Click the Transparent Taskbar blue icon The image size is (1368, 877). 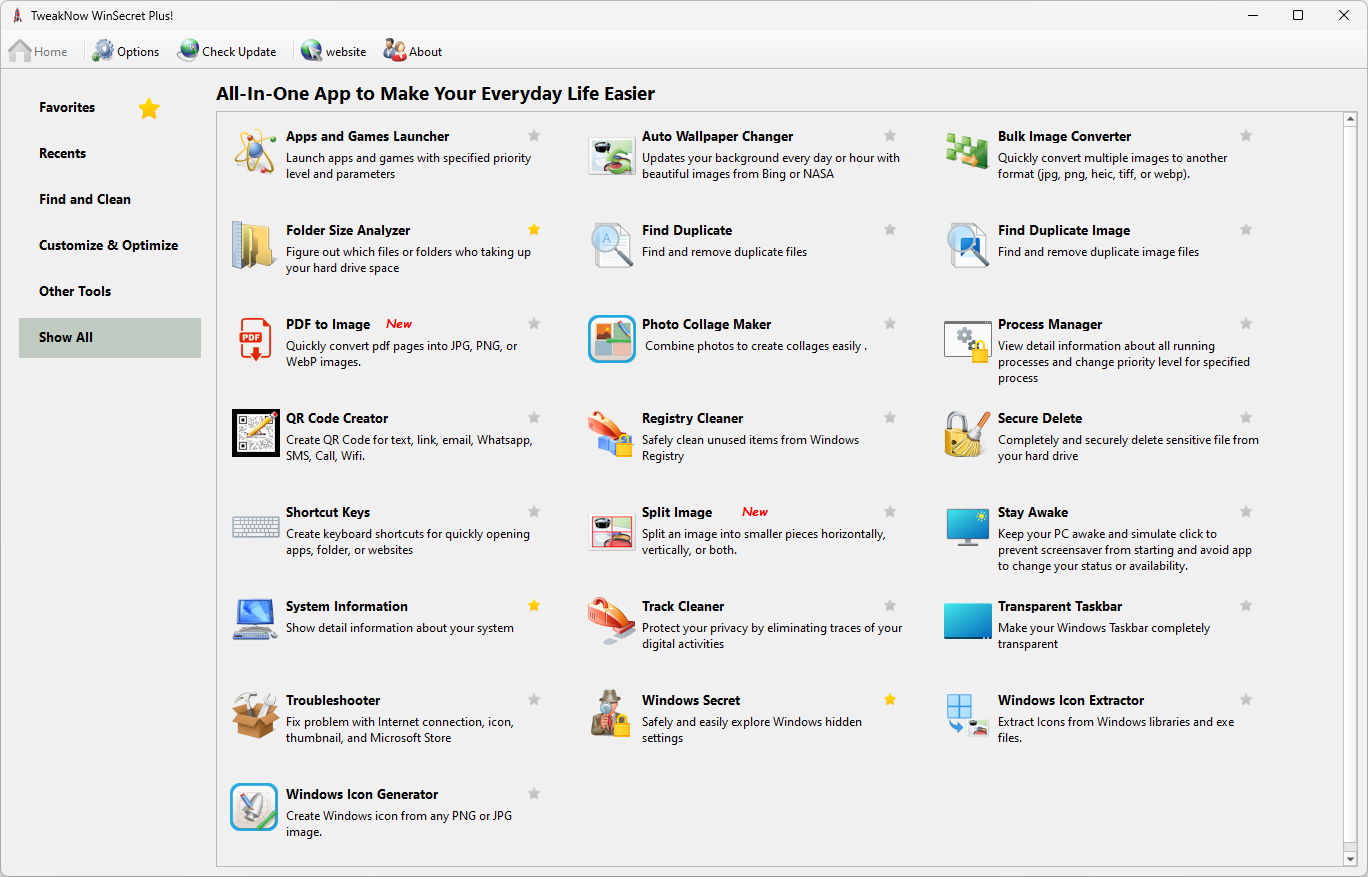967,620
